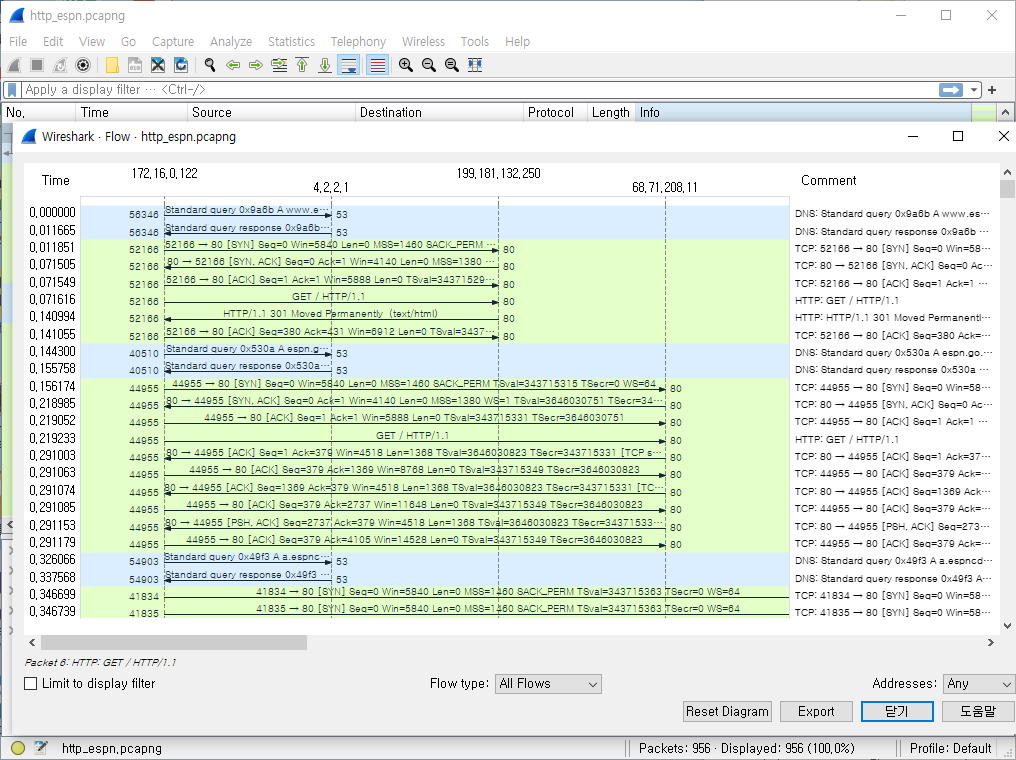Image resolution: width=1016 pixels, height=760 pixels.
Task: Click the Reset Diagram button
Action: 727,711
